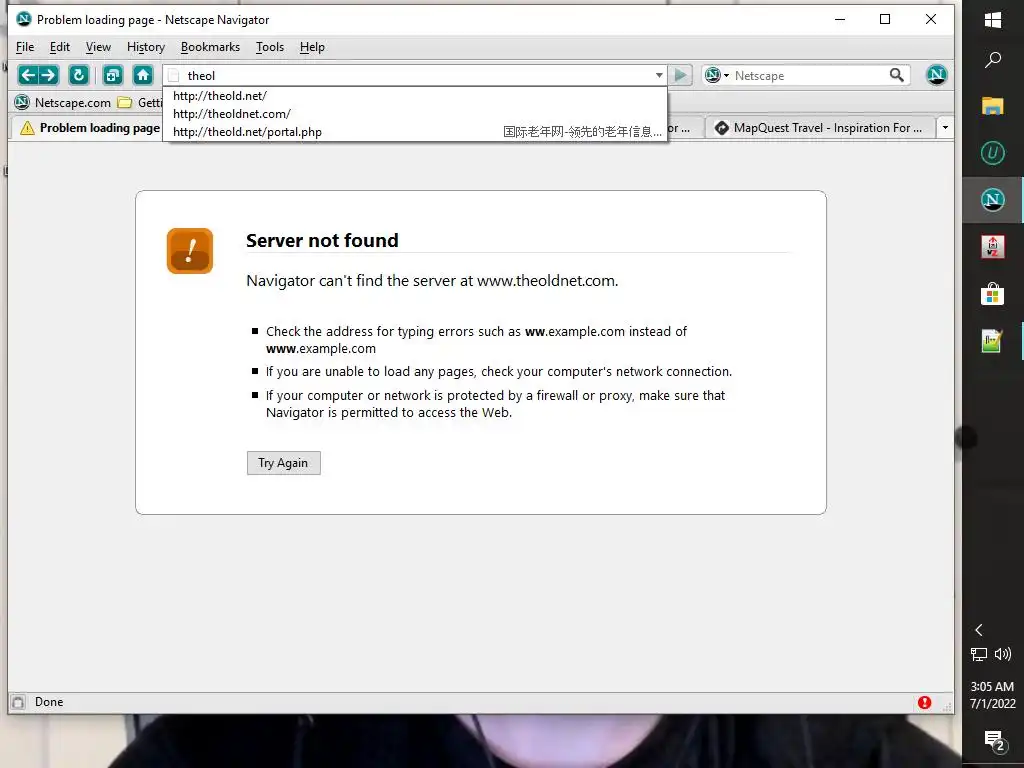Maximize the Netscape Navigator window
This screenshot has width=1024, height=768.
885,20
